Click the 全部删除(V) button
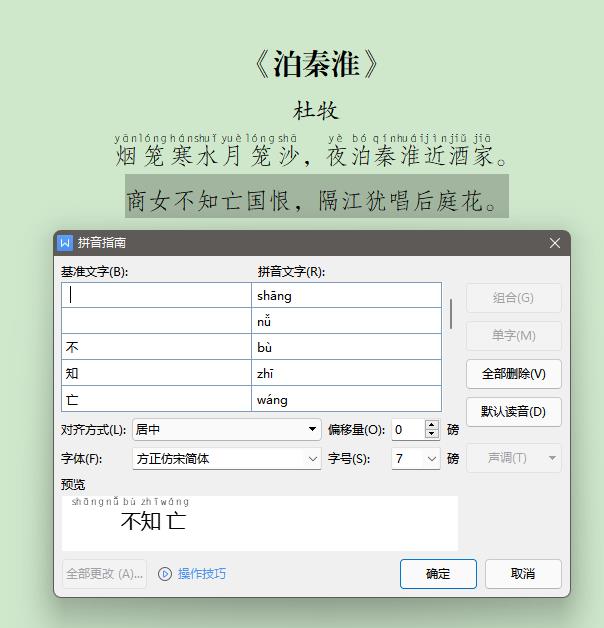The height and width of the screenshot is (628, 604). (514, 374)
